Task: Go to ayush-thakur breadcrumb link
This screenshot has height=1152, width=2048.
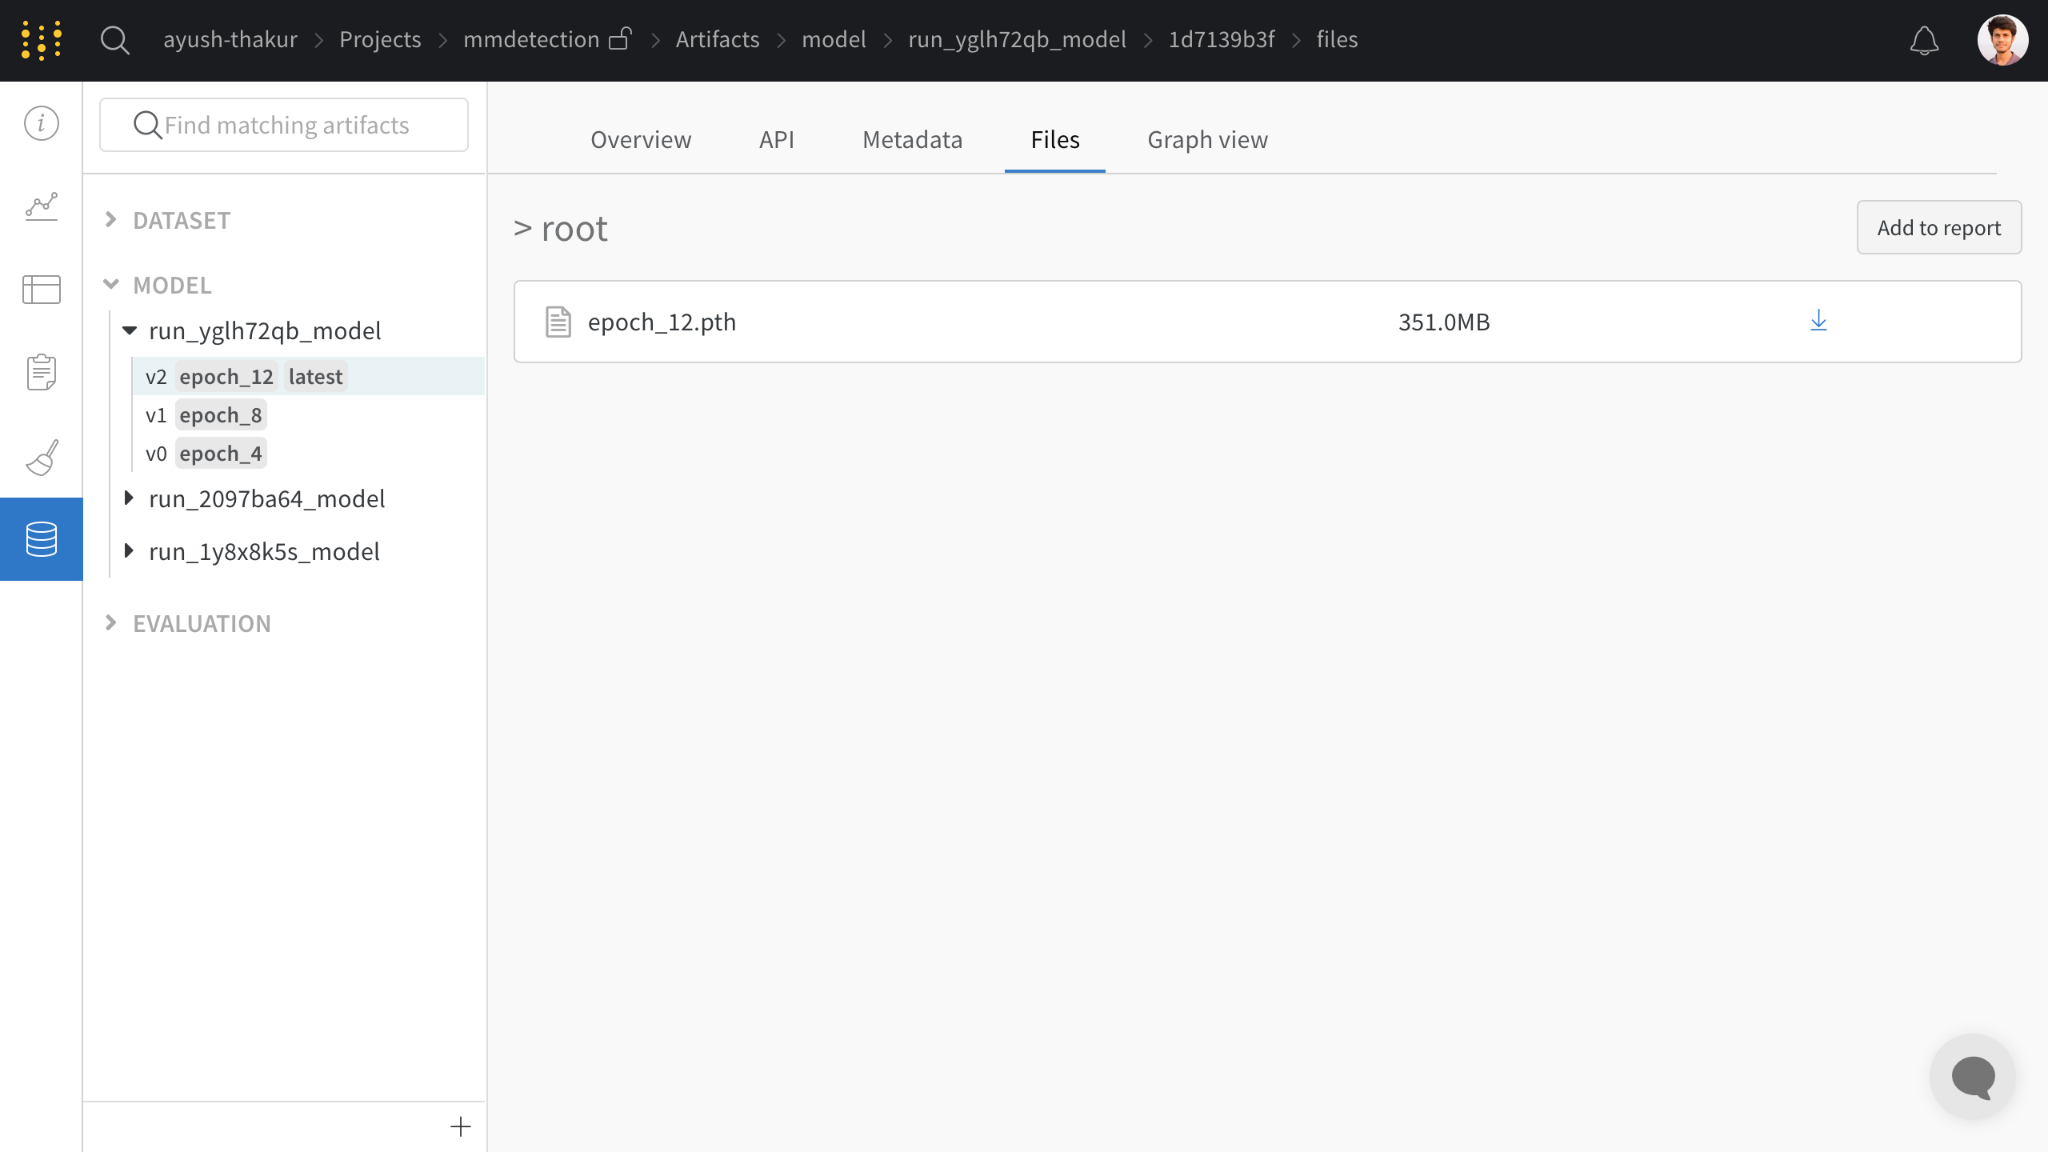Action: (230, 39)
